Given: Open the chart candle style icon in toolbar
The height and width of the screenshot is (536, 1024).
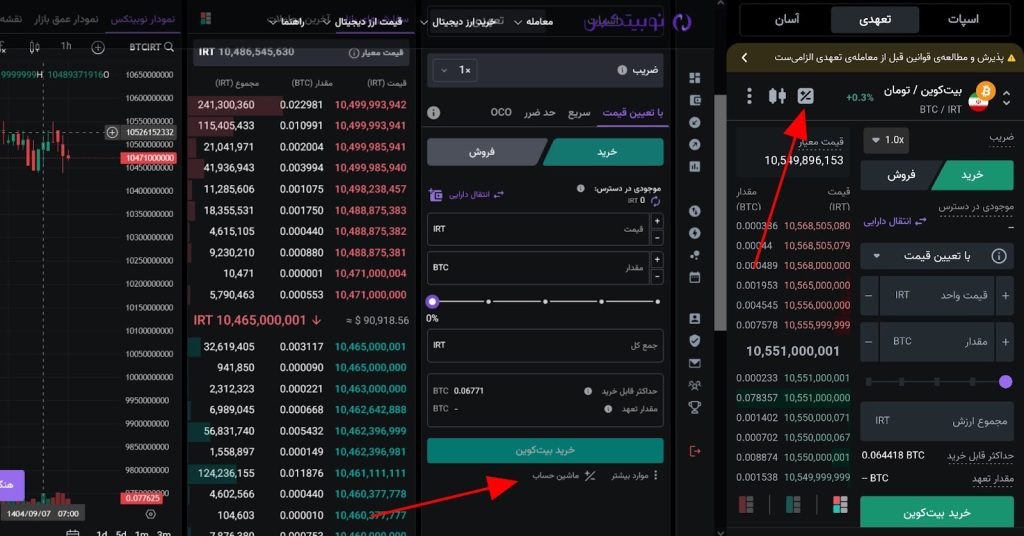Looking at the screenshot, I should (35, 47).
